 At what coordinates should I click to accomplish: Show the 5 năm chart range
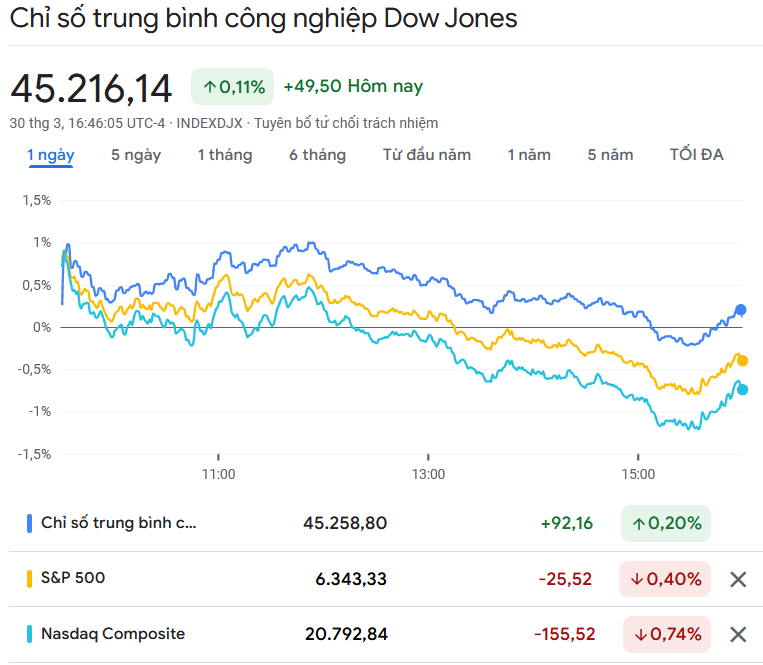coord(610,155)
